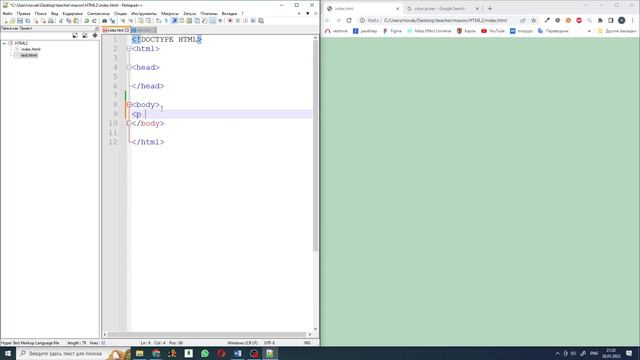640x360 pixels.
Task: Expand the Chrome bookmarks overflow chevron
Action: 589,31
